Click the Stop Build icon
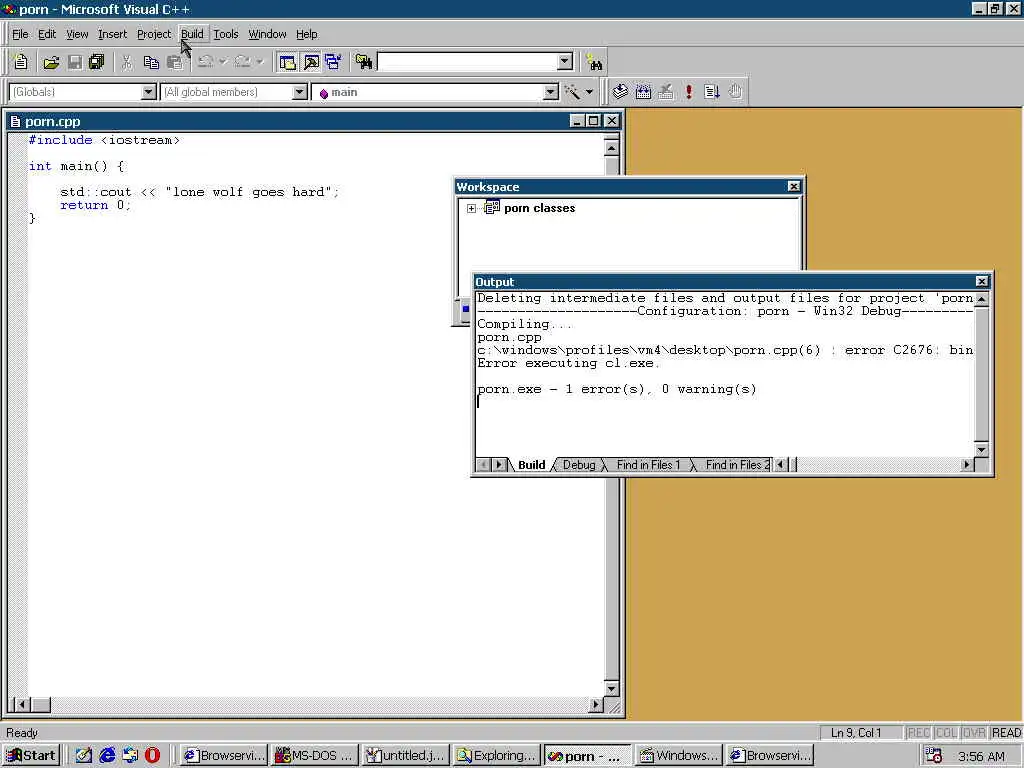The width and height of the screenshot is (1024, 768). [665, 92]
